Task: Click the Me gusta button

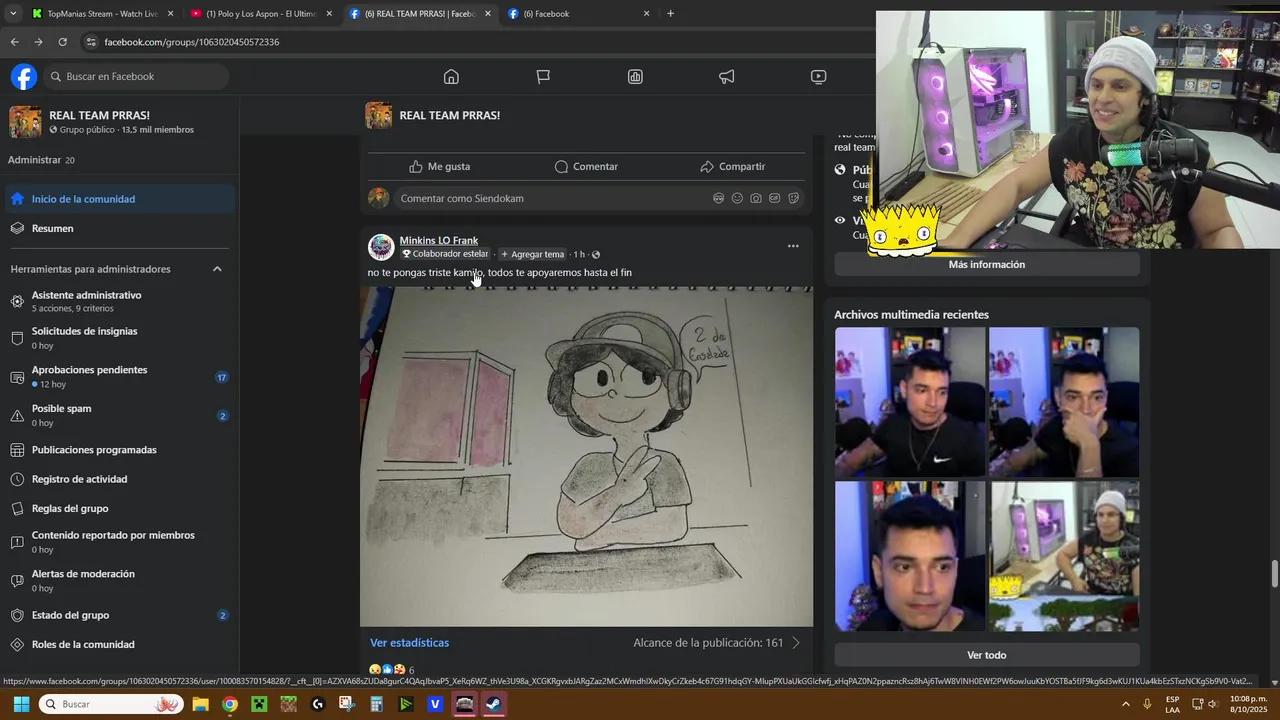Action: tap(439, 167)
